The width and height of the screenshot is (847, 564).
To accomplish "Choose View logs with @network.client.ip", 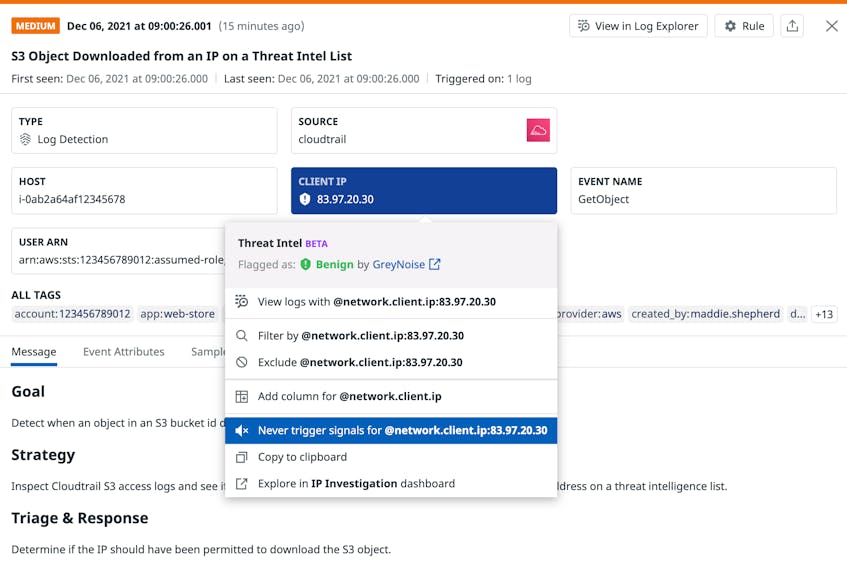I will 391,302.
